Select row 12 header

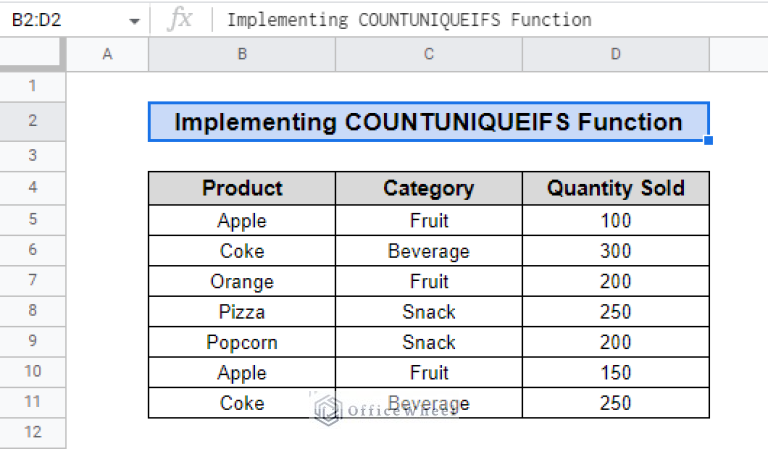(33, 432)
